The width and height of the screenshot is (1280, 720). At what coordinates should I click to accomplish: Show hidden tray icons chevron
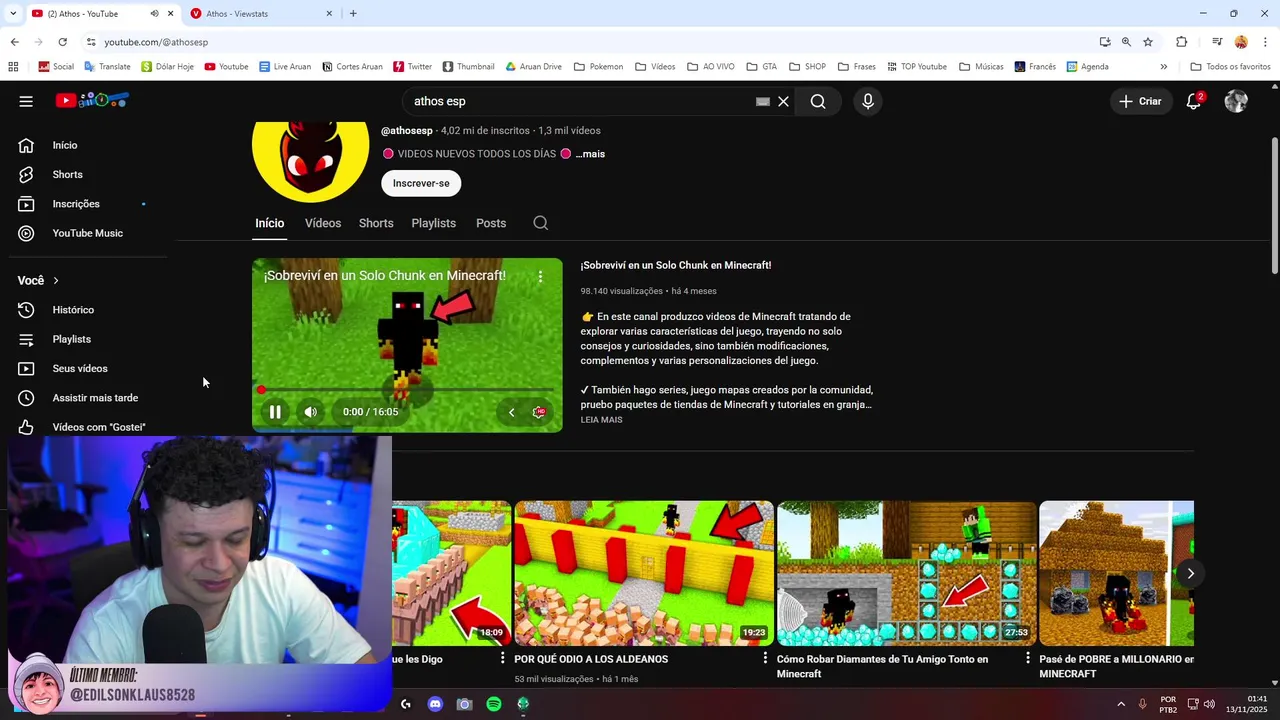pyautogui.click(x=1121, y=704)
